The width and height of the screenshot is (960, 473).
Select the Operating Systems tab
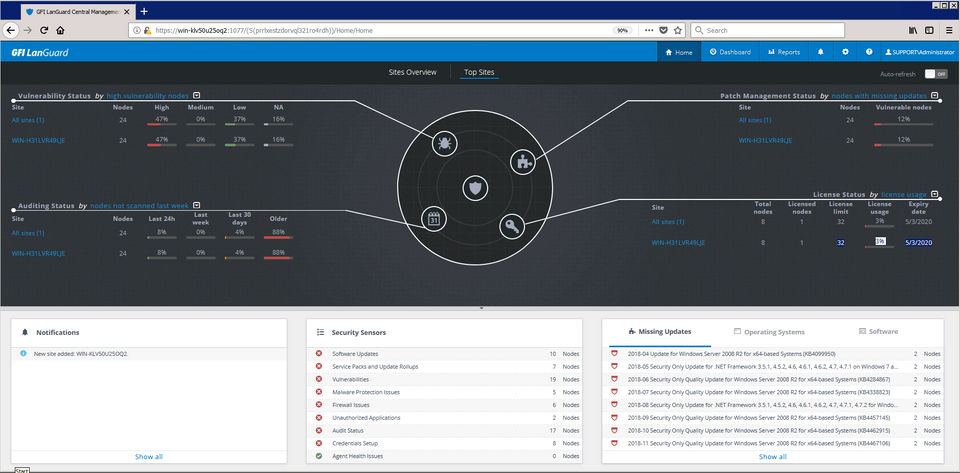769,332
